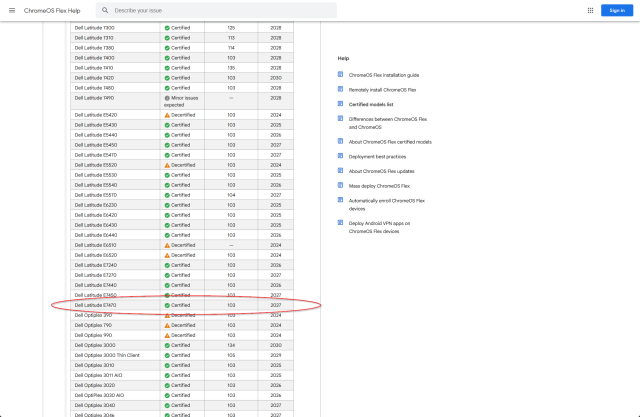
Task: Click the green Certified checkmark for Latitude E7470
Action: [x=167, y=305]
